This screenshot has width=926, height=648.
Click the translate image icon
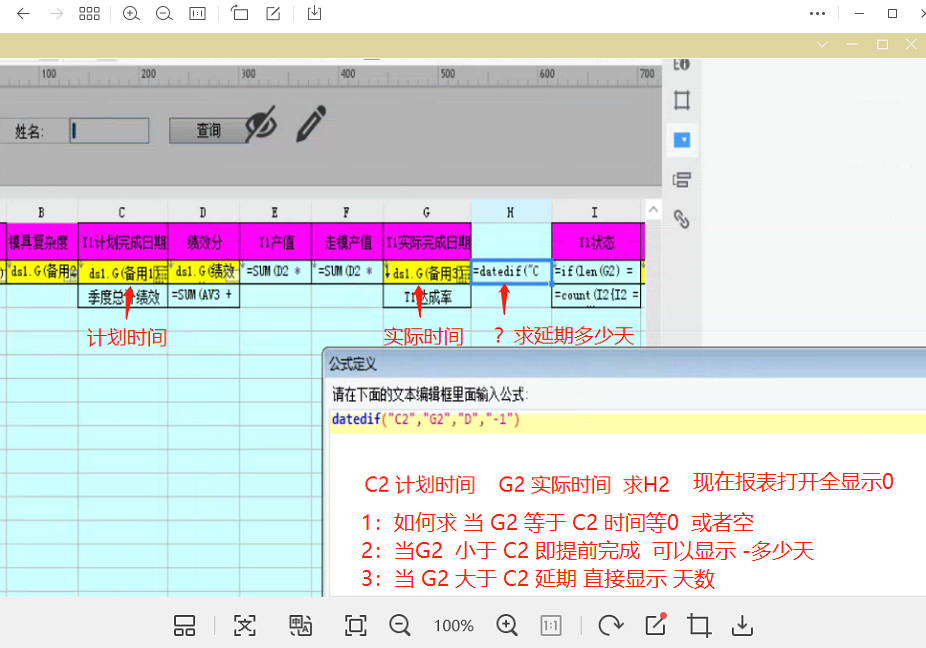pos(300,626)
